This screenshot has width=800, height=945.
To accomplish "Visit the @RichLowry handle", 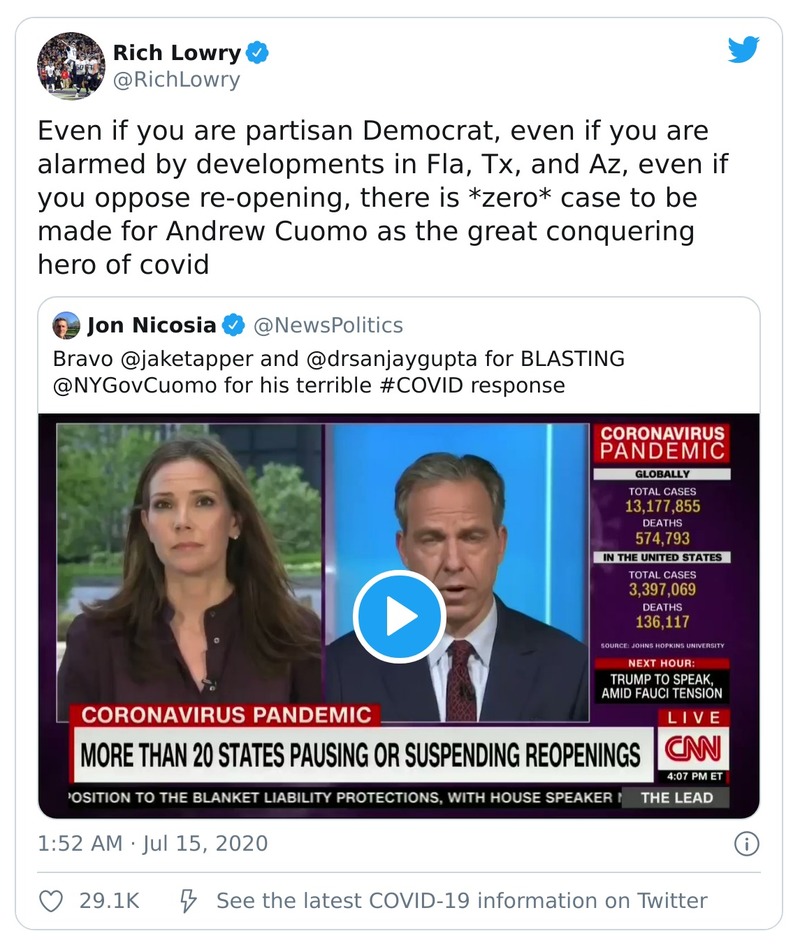I will (x=176, y=80).
